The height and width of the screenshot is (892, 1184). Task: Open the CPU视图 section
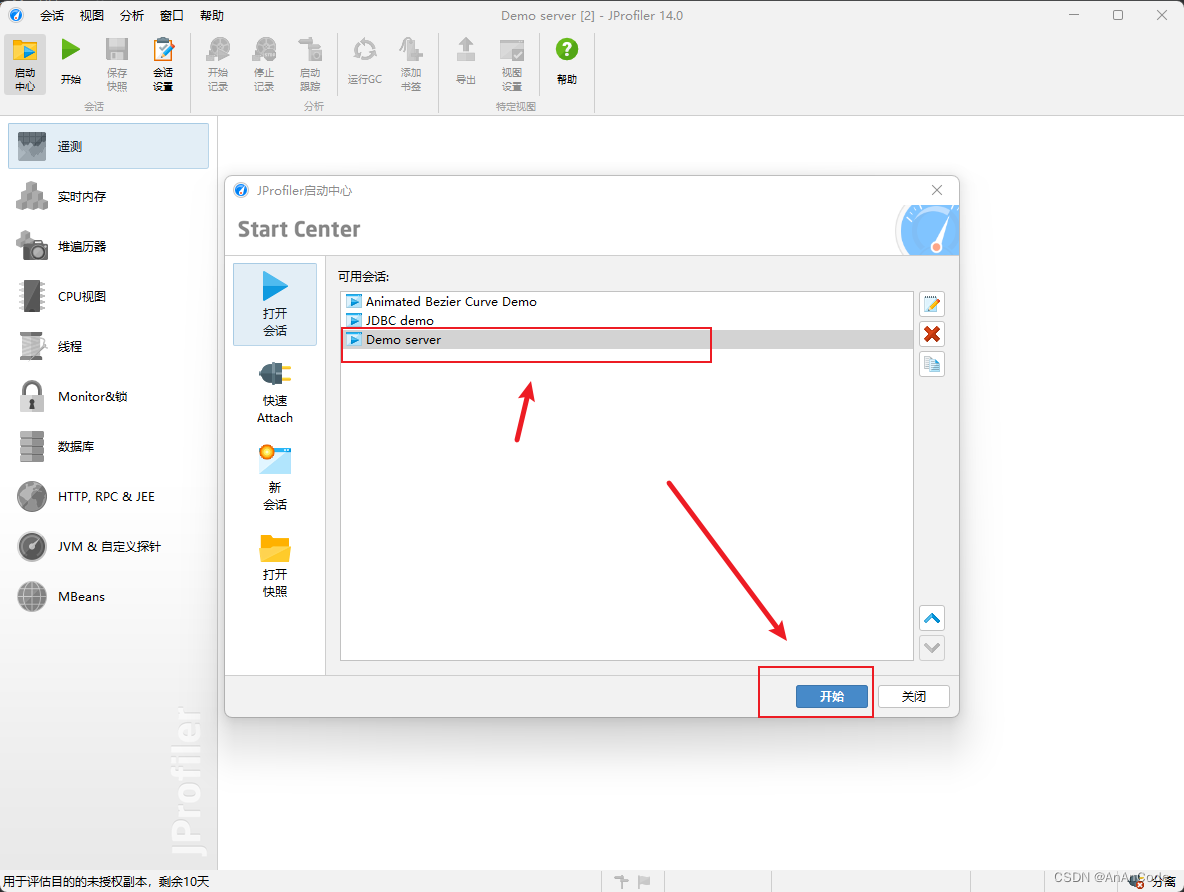109,296
